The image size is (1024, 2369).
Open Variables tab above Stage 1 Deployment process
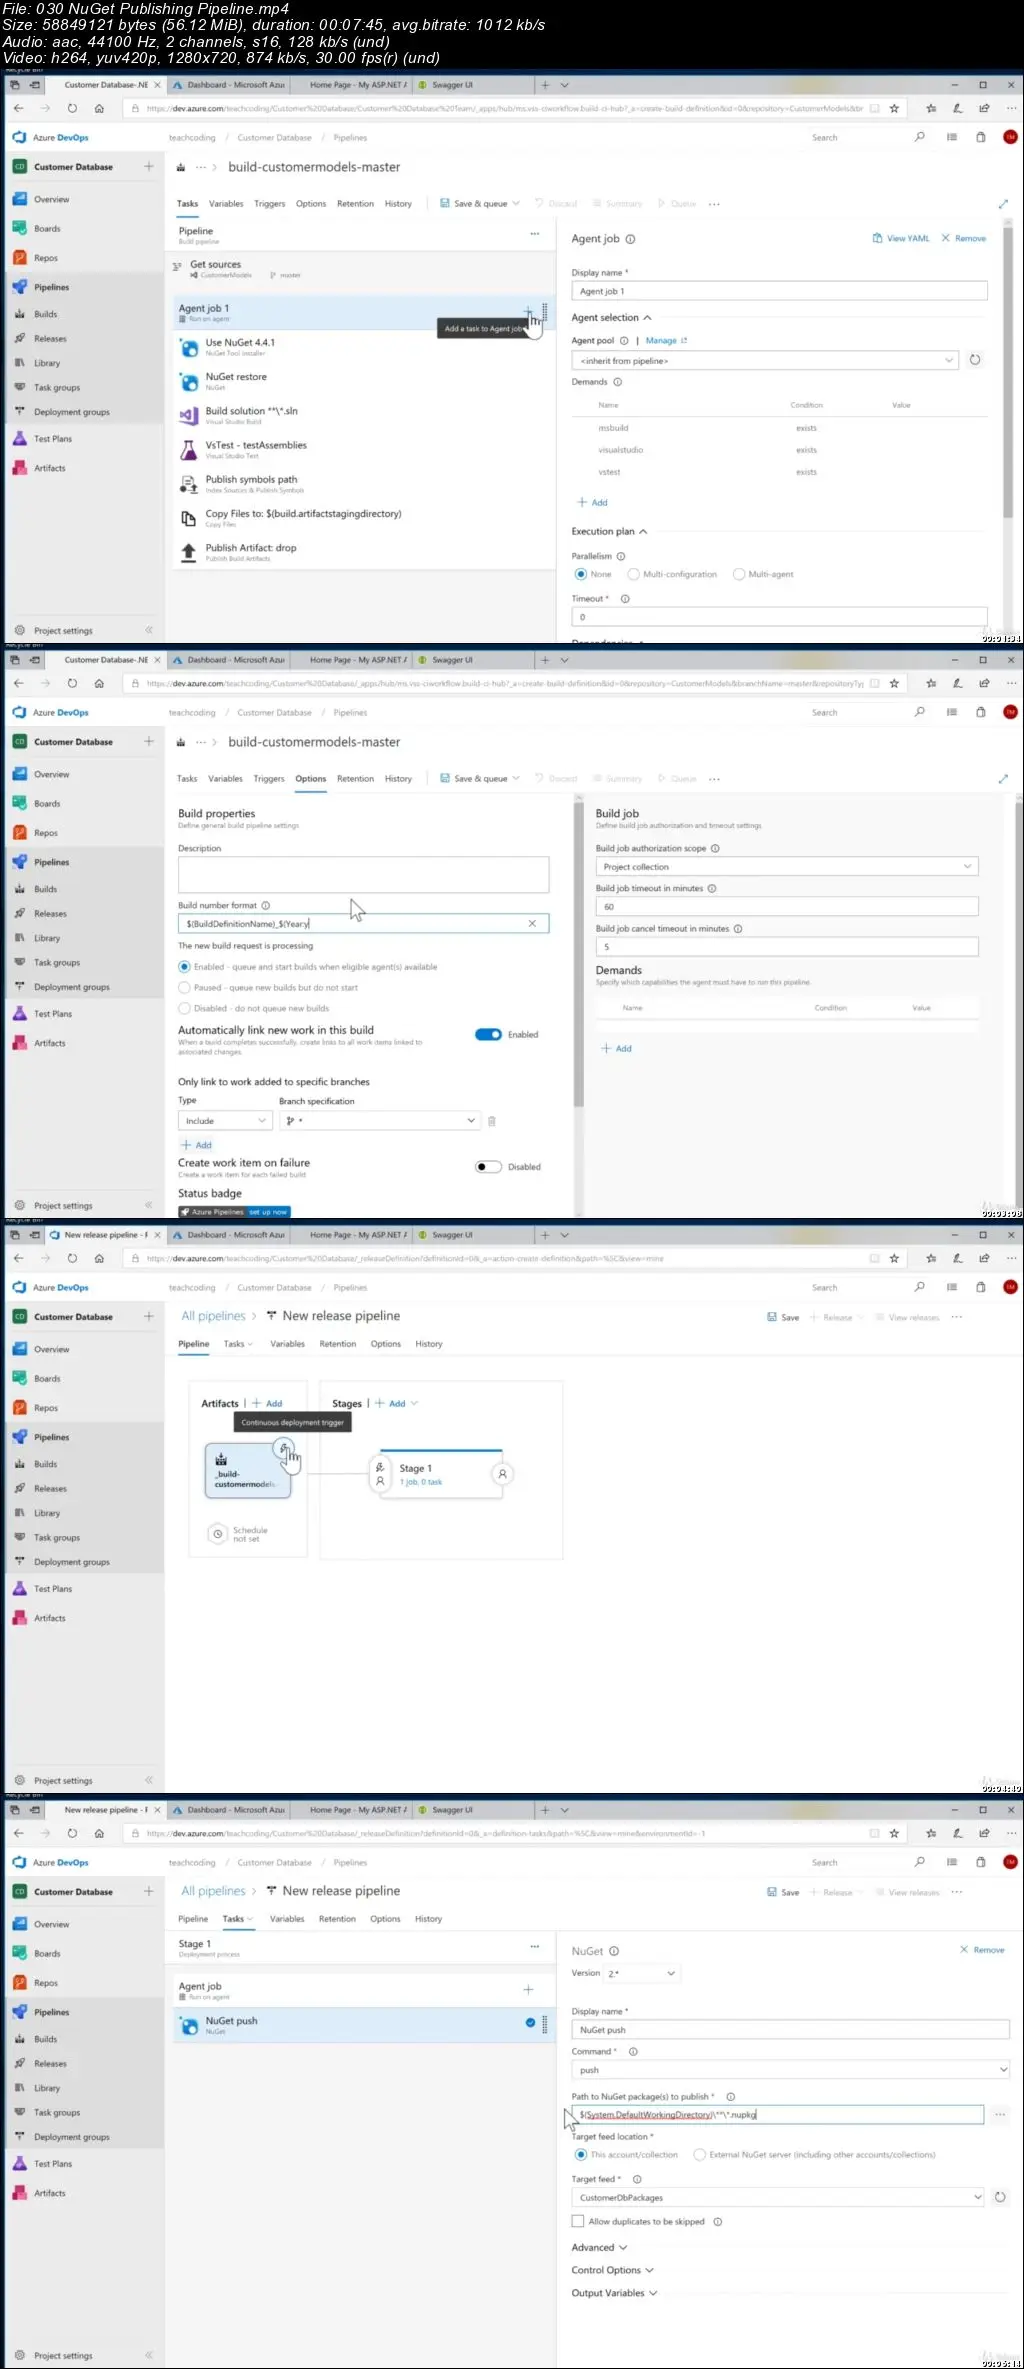tap(287, 1918)
